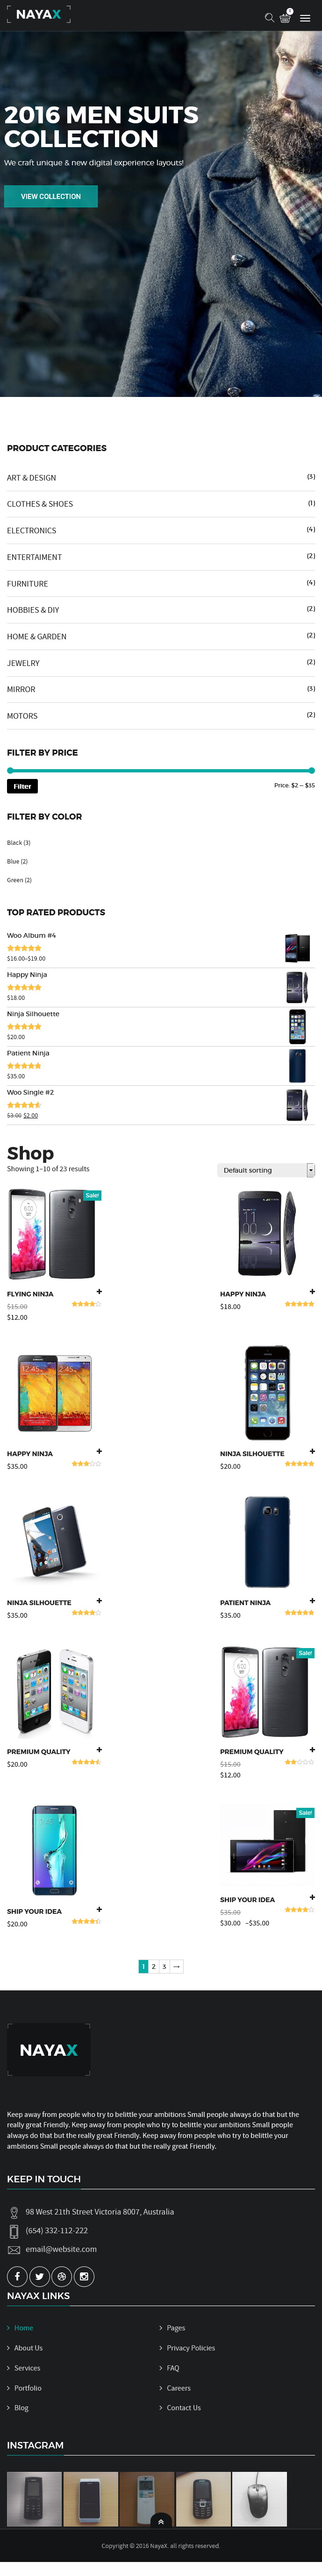Click the scroll-to-top arrow icon

tap(161, 2521)
